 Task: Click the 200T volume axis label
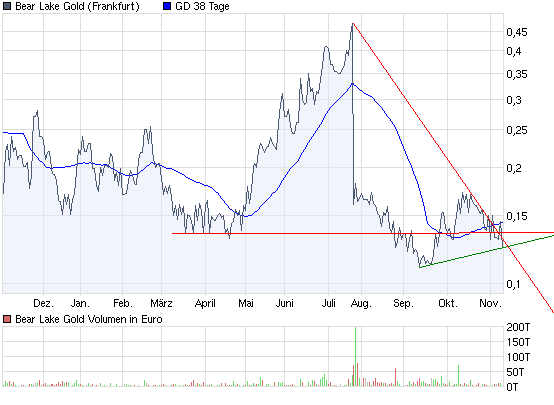[x=518, y=327]
